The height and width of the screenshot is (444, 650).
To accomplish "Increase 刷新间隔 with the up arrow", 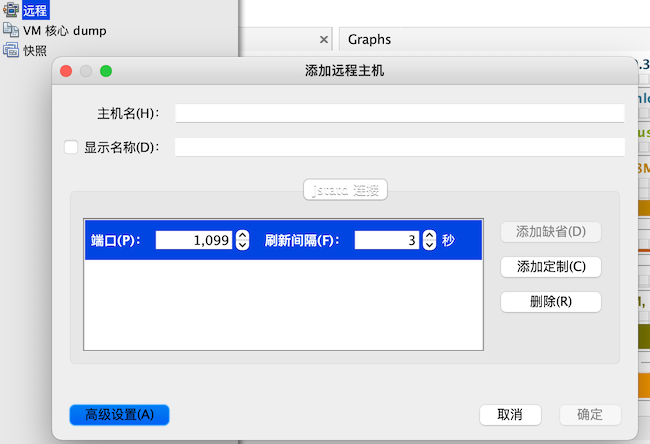I will [x=429, y=235].
